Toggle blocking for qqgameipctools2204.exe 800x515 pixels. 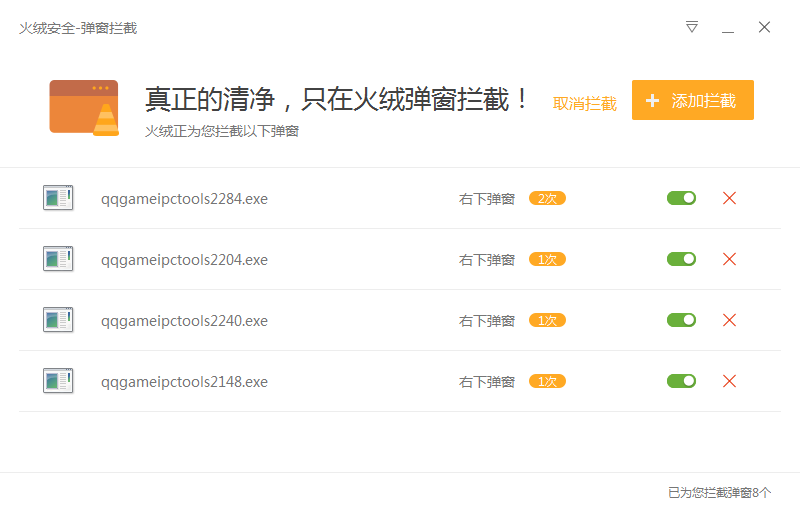pyautogui.click(x=681, y=259)
